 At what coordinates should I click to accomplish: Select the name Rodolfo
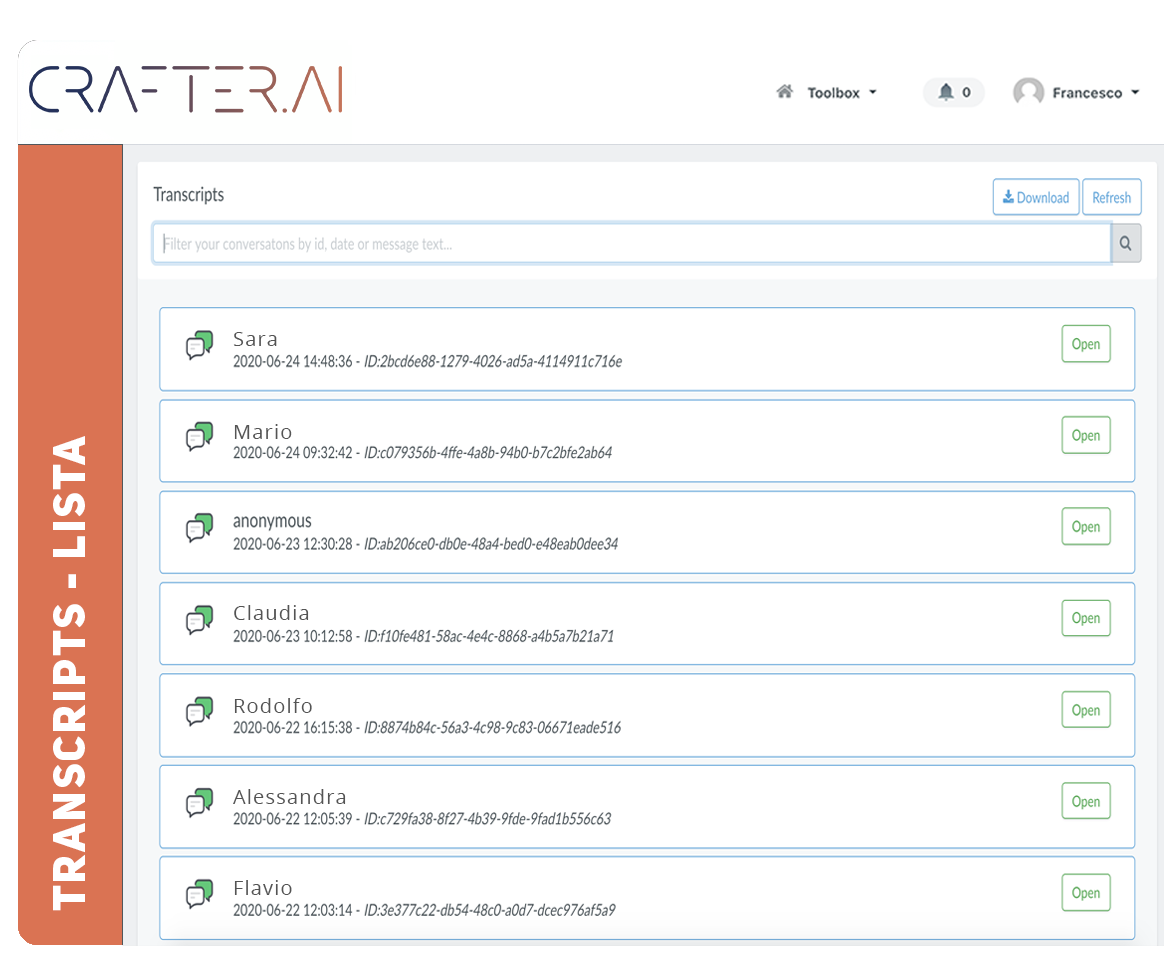pos(273,705)
